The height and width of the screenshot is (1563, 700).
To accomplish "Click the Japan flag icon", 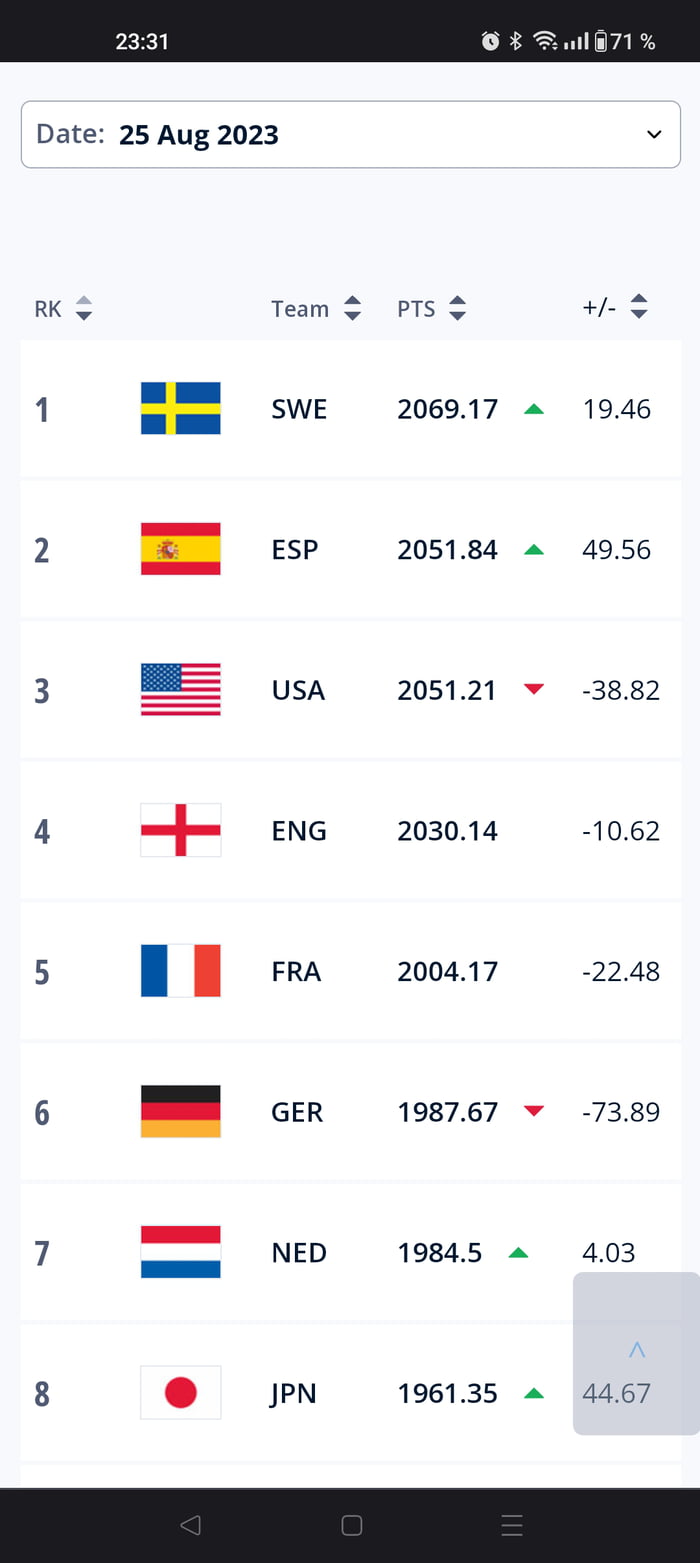I will (181, 1393).
